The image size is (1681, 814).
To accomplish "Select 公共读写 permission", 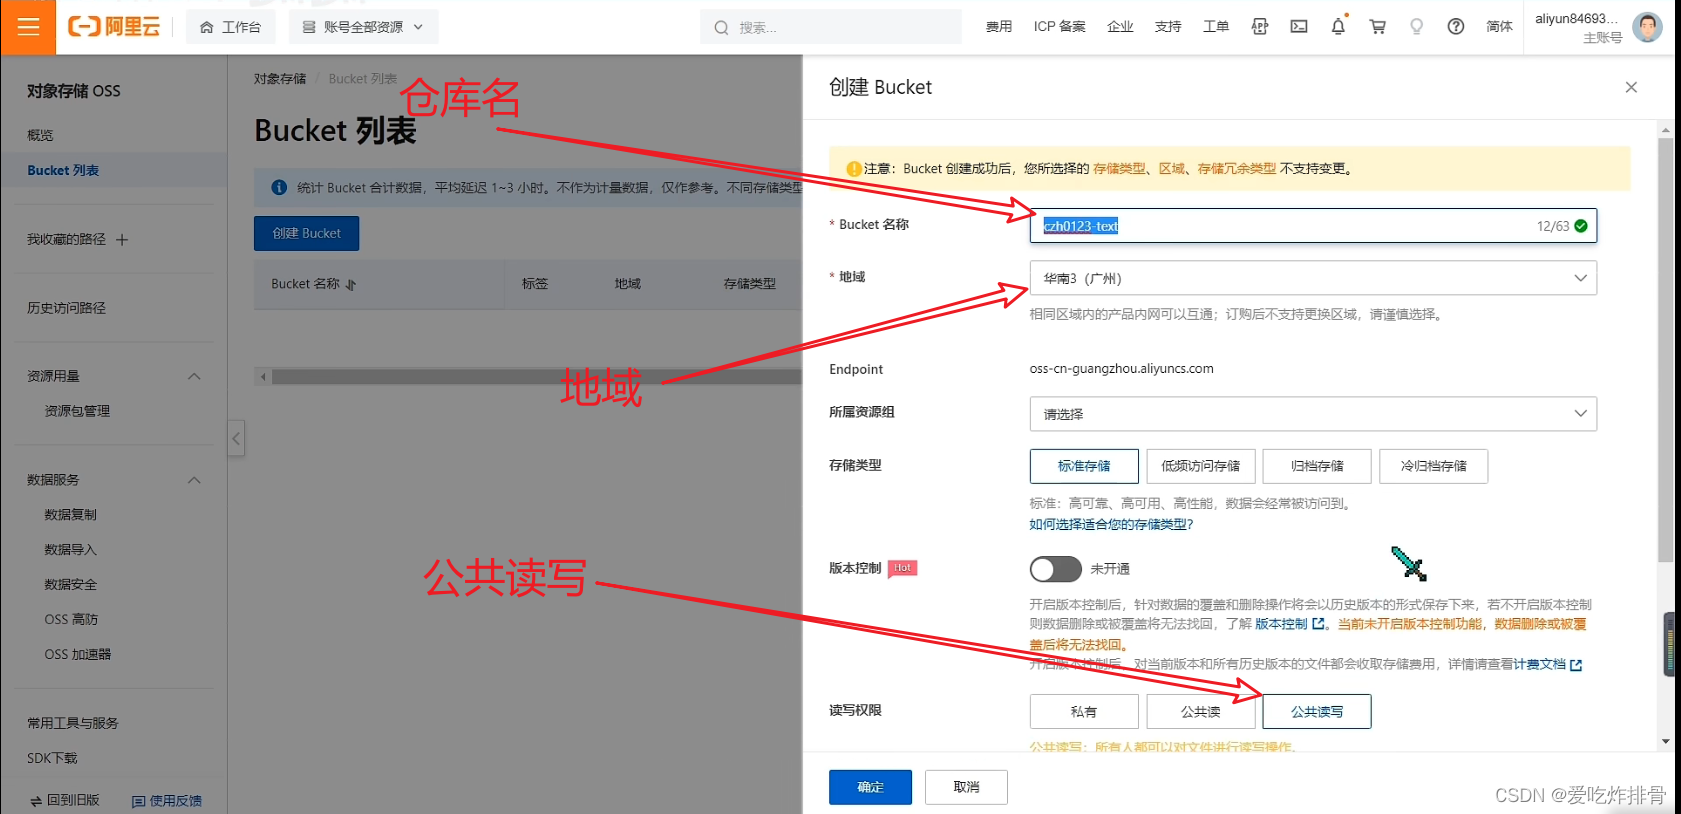I will pos(1317,712).
